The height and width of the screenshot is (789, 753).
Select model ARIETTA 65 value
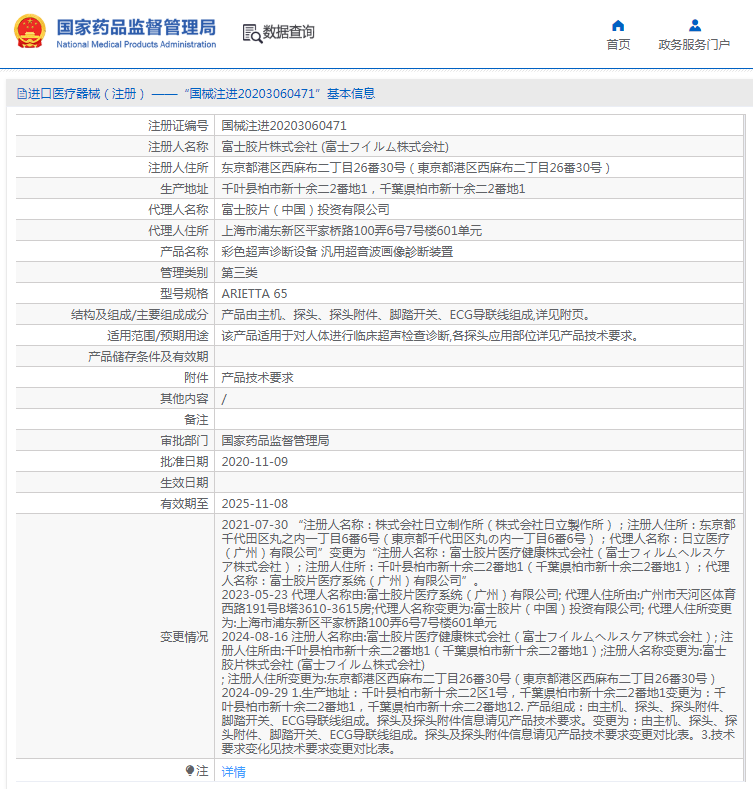(x=254, y=294)
